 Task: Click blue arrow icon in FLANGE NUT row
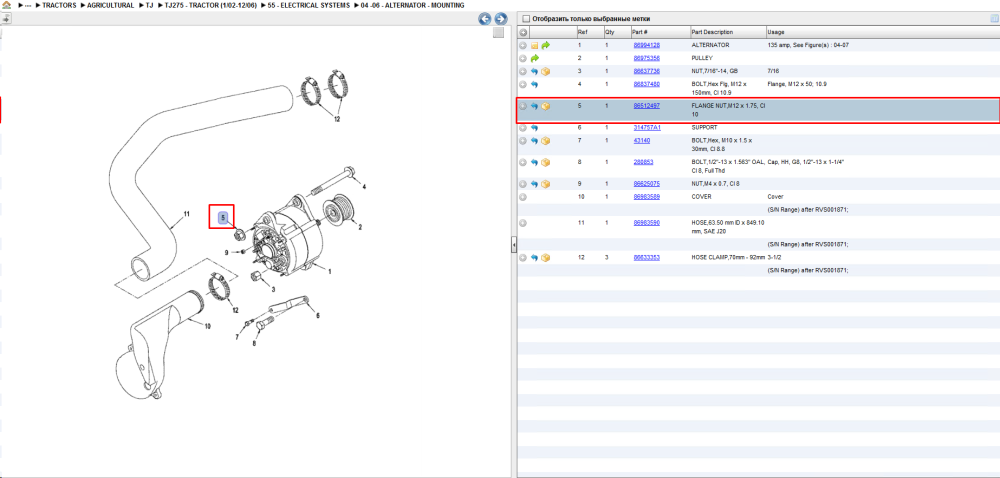pos(534,106)
